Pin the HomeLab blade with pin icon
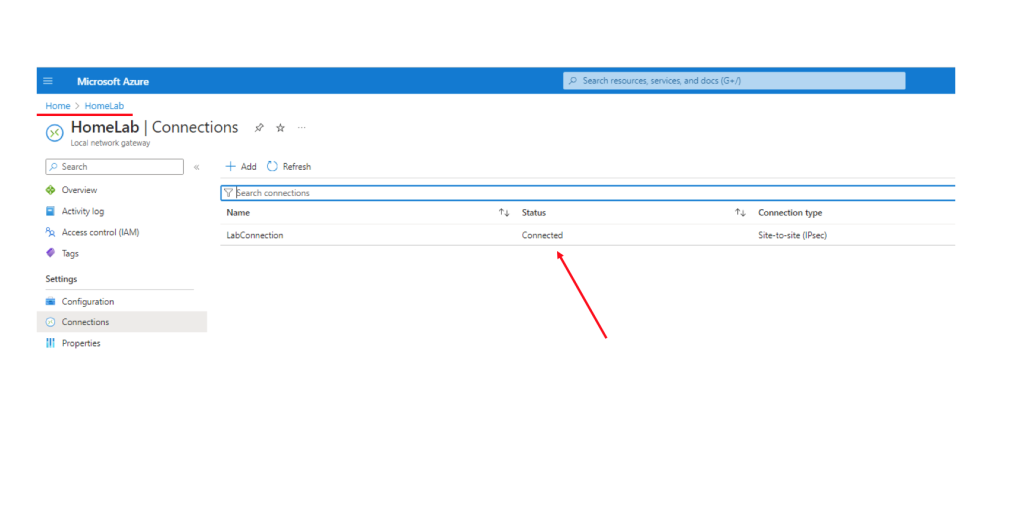 click(259, 128)
